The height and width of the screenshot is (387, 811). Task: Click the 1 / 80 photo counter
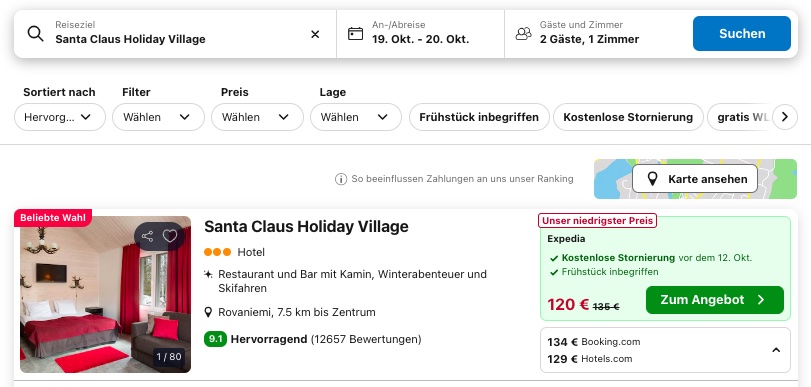tap(169, 356)
